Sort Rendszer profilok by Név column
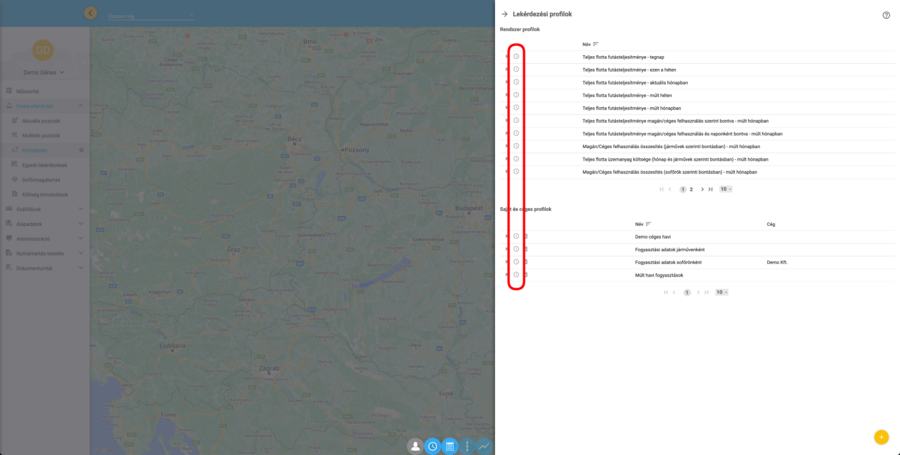The image size is (900, 455). click(x=596, y=44)
